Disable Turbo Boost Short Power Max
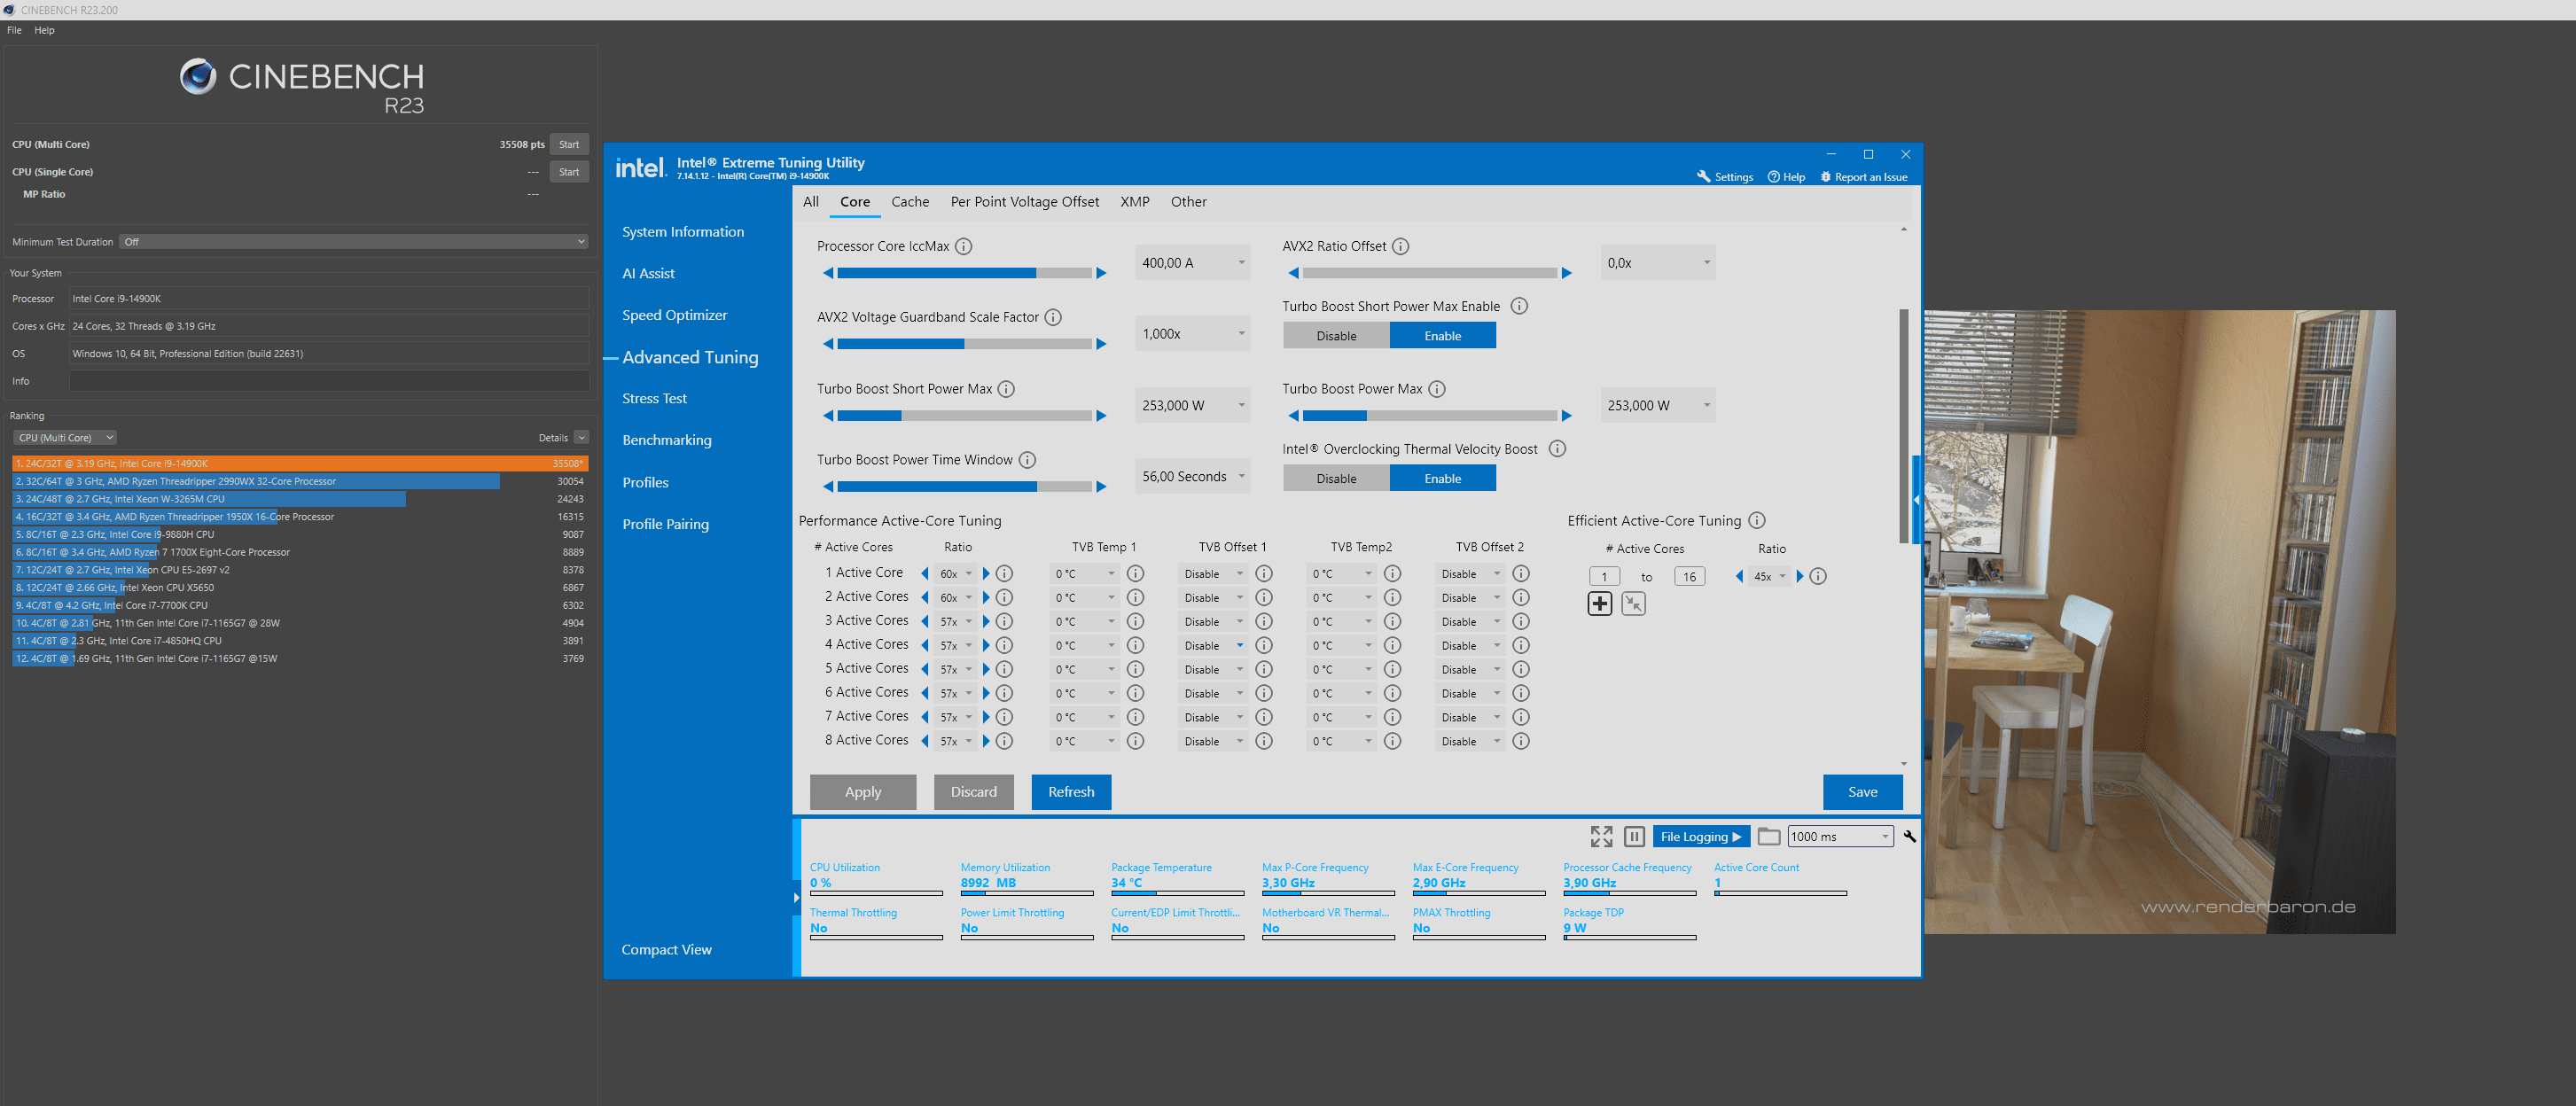The image size is (2576, 1106). tap(1336, 336)
